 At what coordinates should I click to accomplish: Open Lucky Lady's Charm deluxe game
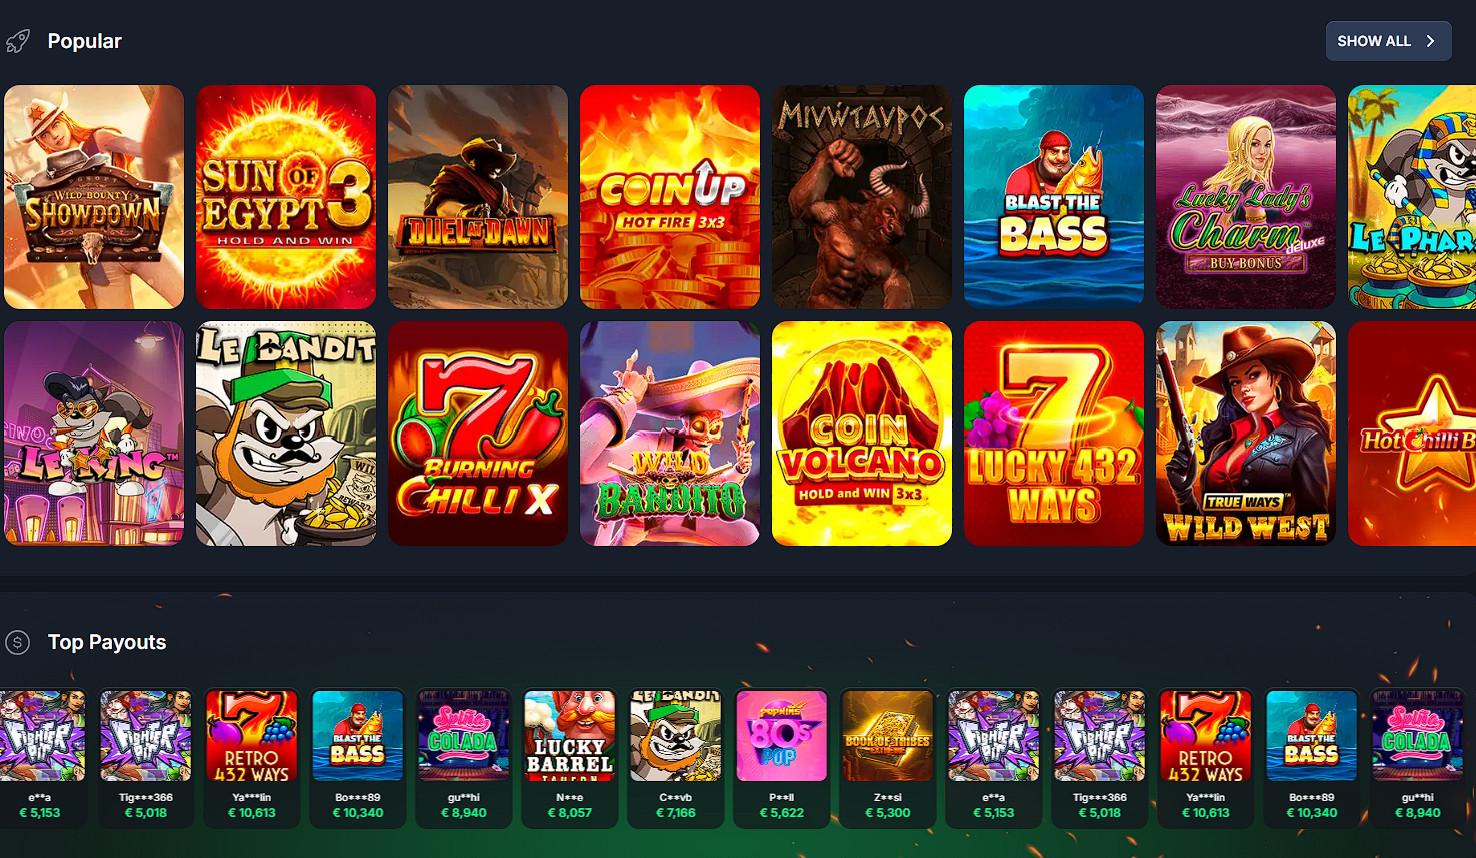(x=1246, y=197)
